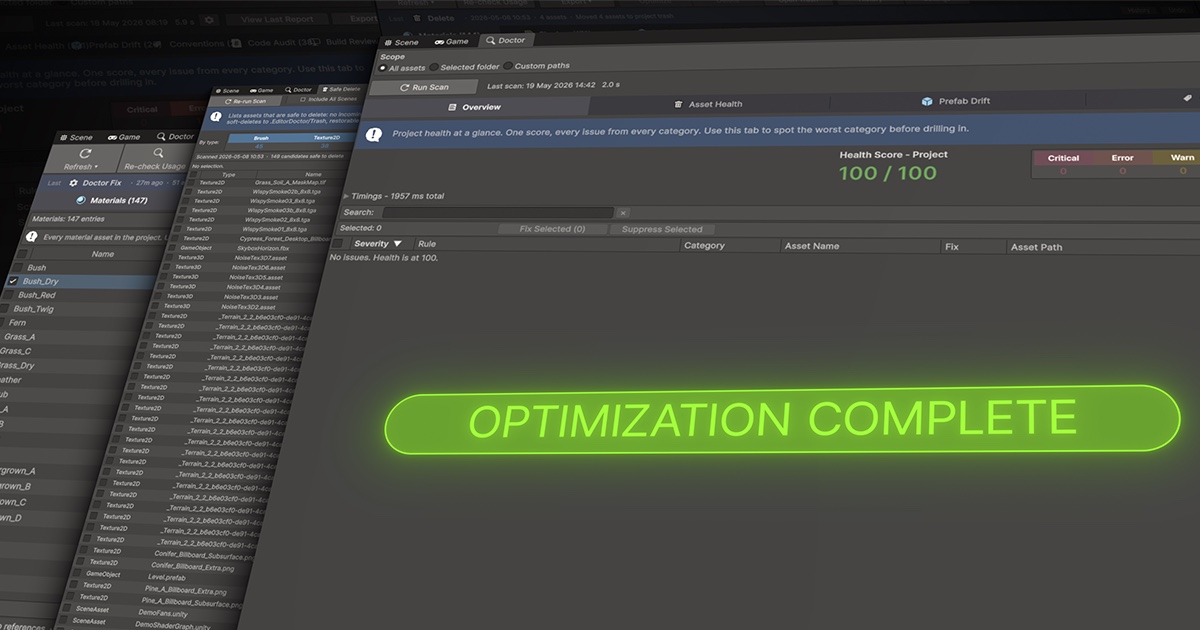Select the Selected folder scope radio button
The height and width of the screenshot is (630, 1200).
pos(434,66)
